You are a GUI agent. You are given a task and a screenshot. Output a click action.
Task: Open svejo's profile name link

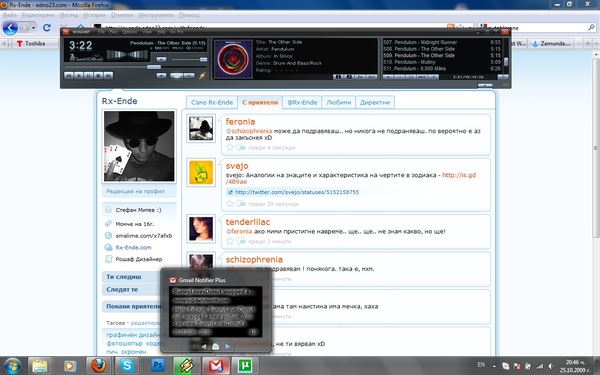point(237,166)
